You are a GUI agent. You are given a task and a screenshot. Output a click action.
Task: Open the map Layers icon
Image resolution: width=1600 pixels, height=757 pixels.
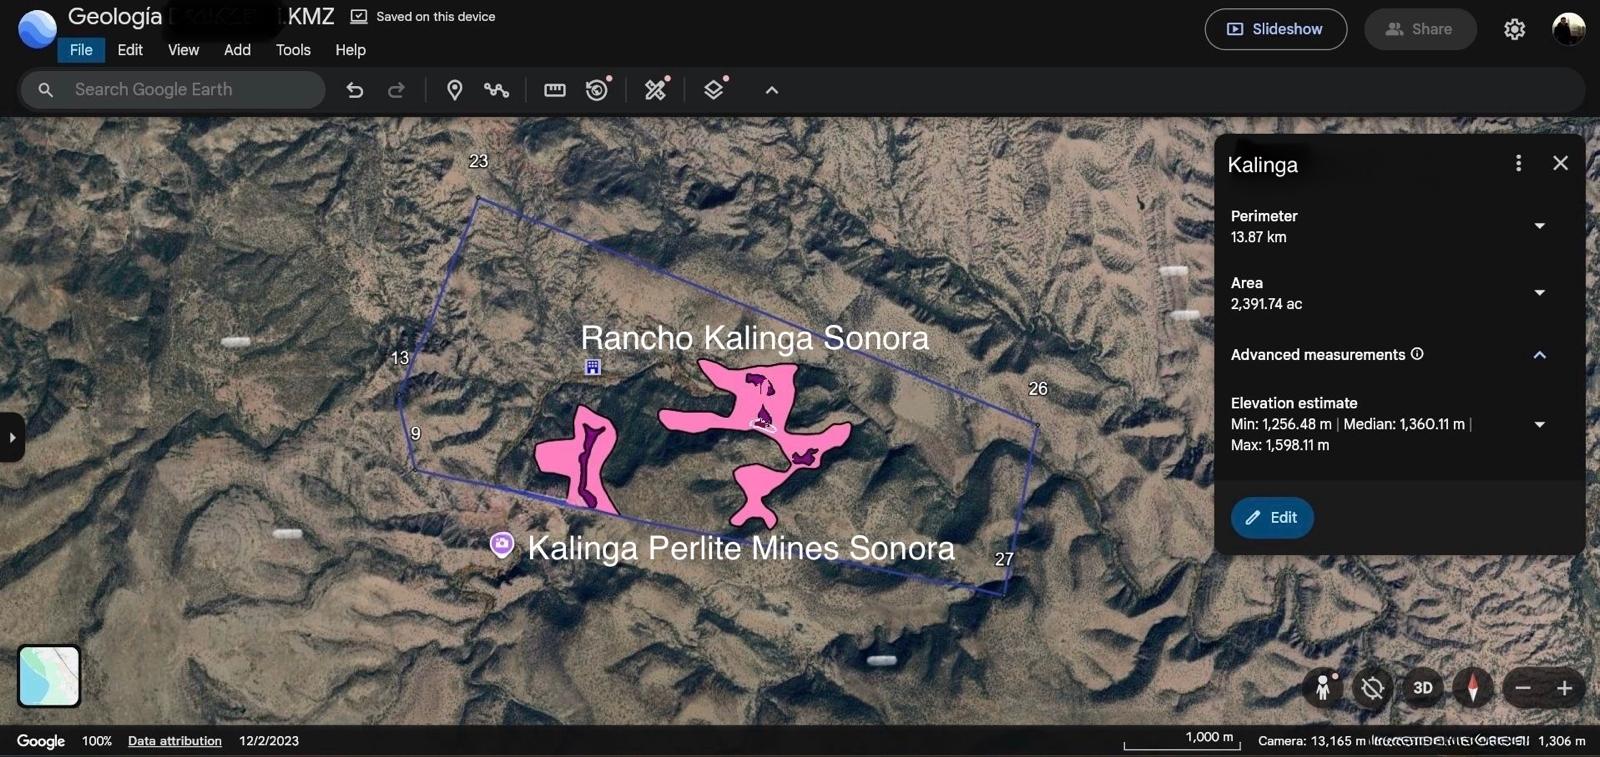point(713,90)
